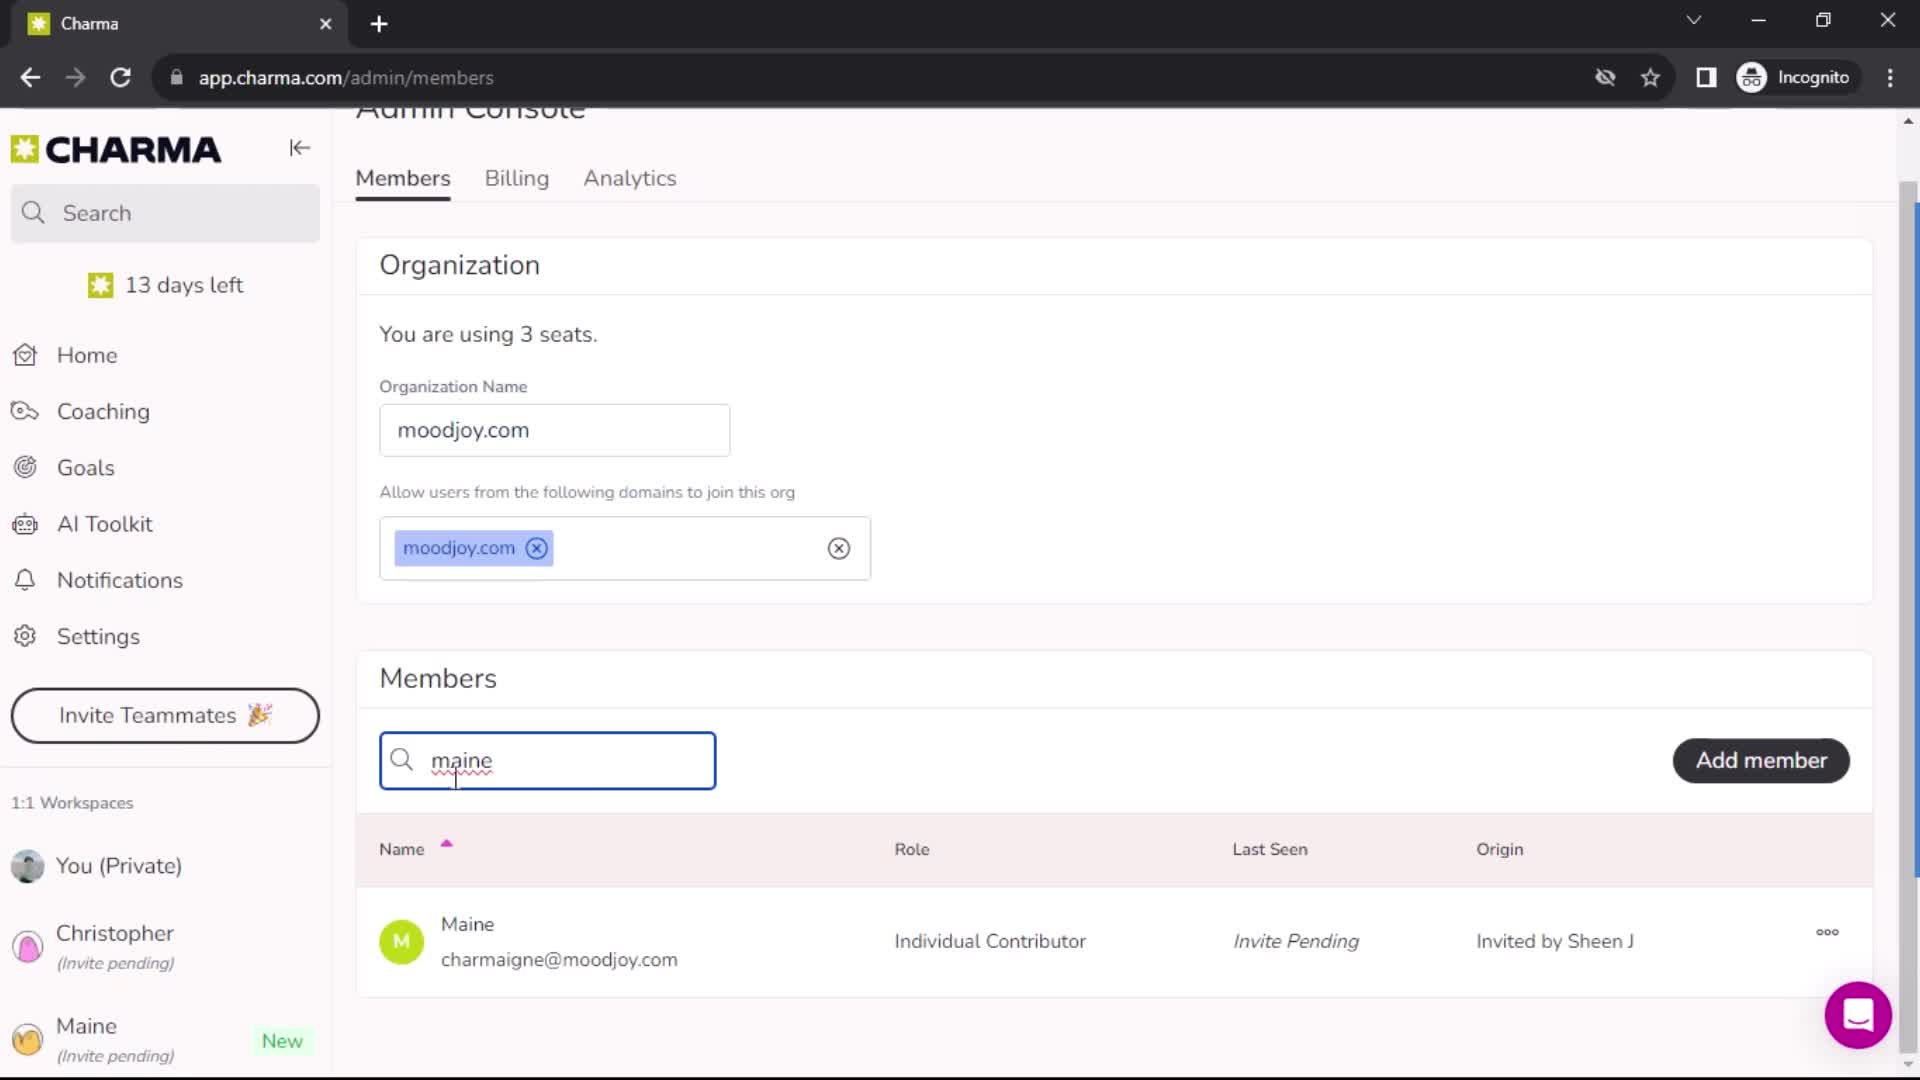The height and width of the screenshot is (1080, 1920).
Task: Click Individual Contributor role cell
Action: click(990, 941)
